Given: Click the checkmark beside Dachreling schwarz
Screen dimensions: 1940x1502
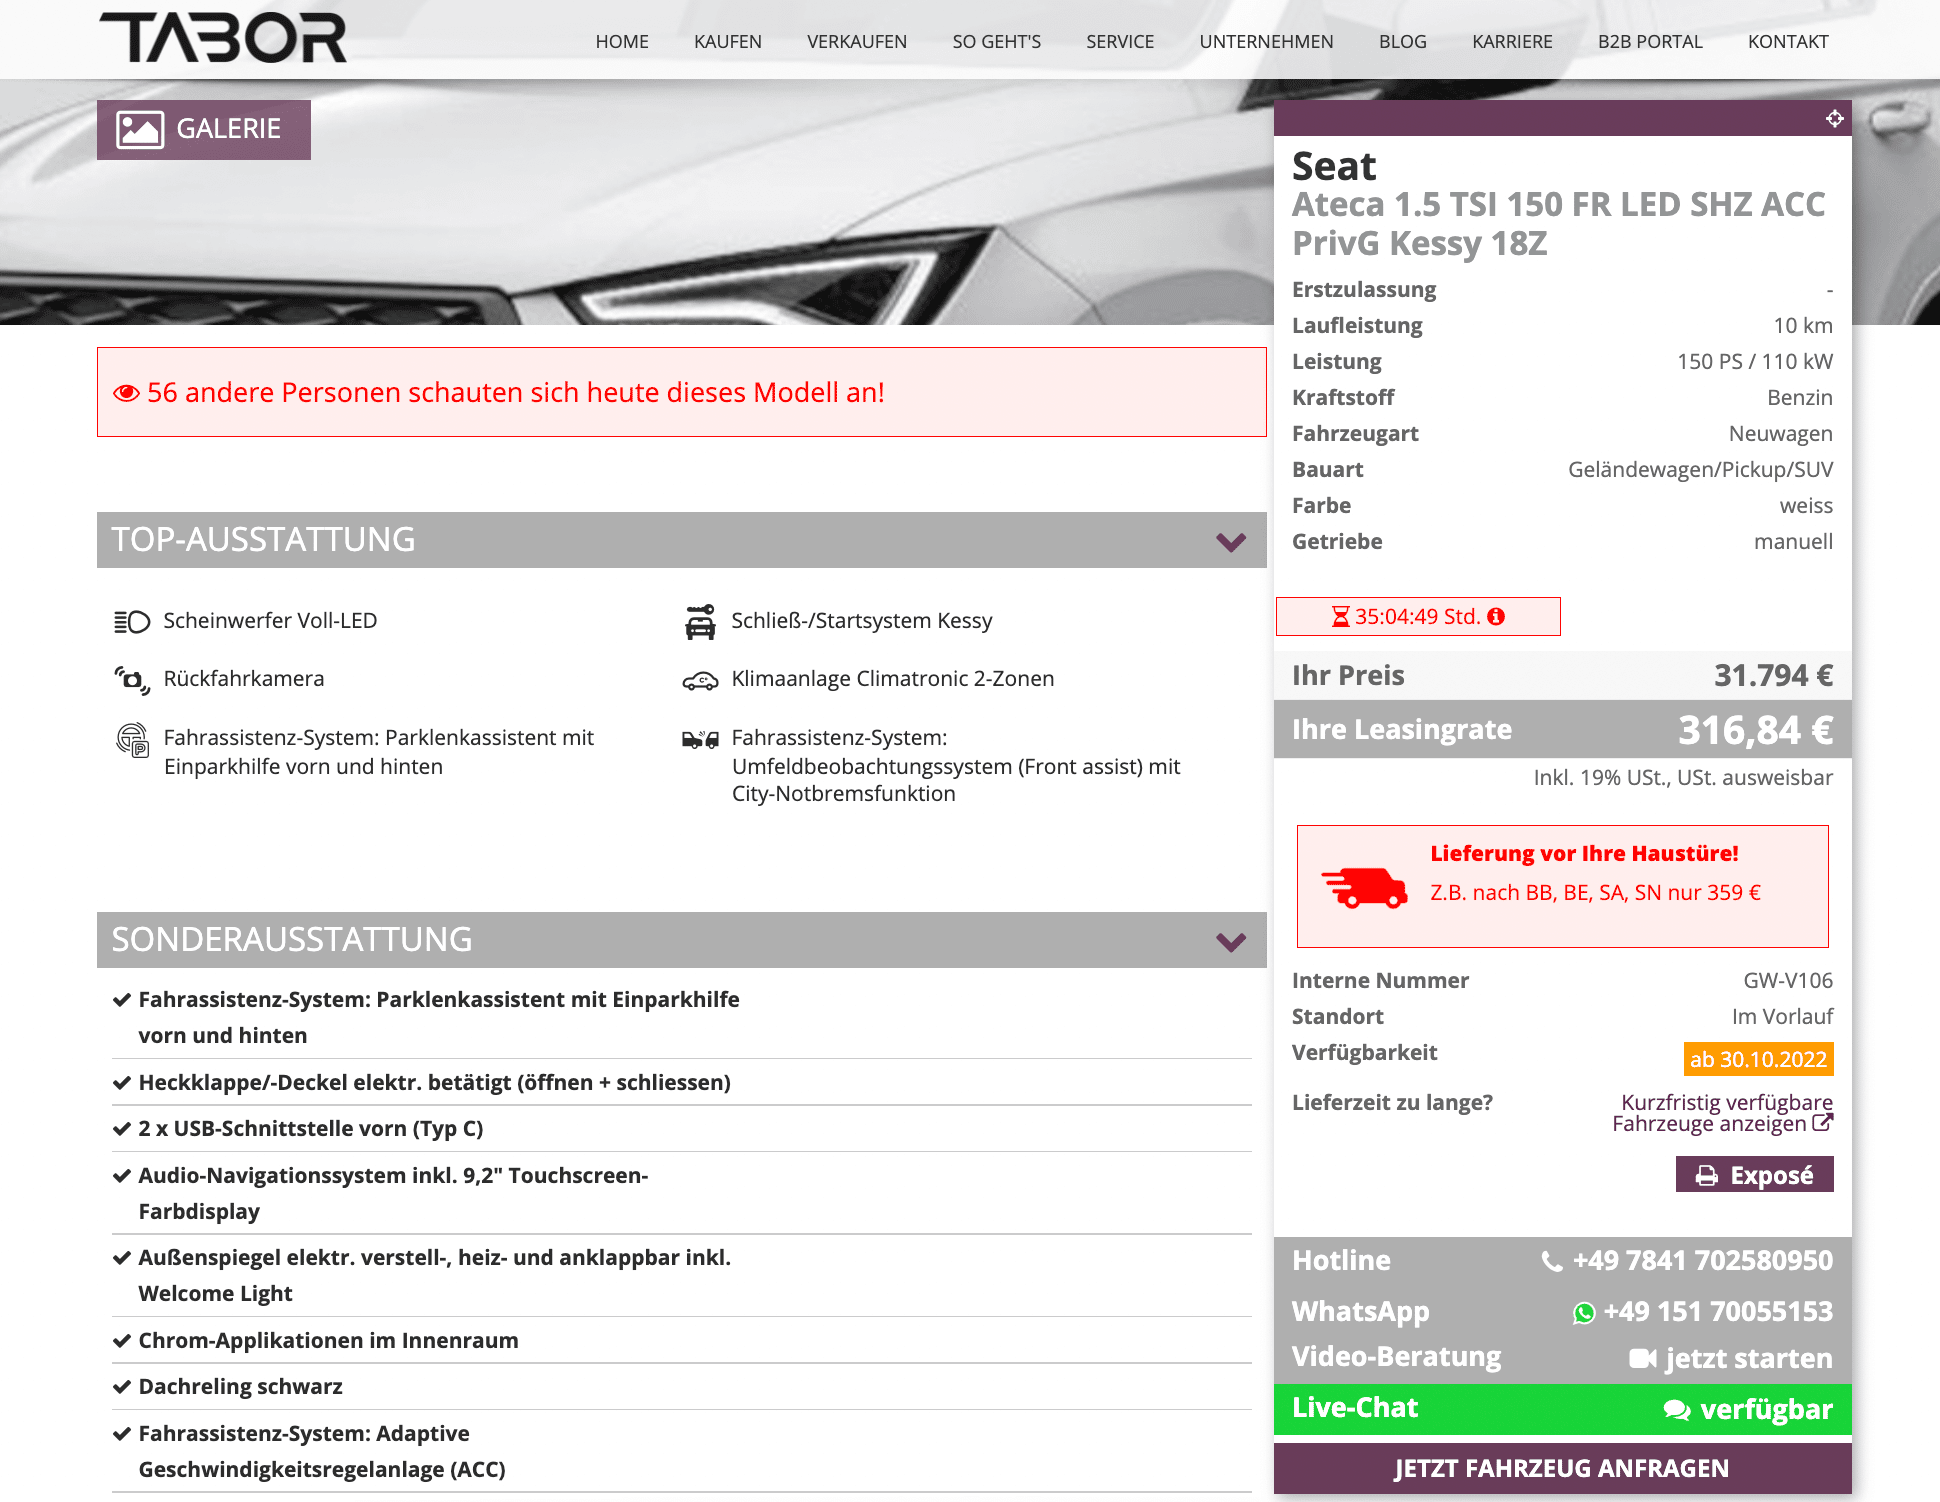Looking at the screenshot, I should (122, 1387).
